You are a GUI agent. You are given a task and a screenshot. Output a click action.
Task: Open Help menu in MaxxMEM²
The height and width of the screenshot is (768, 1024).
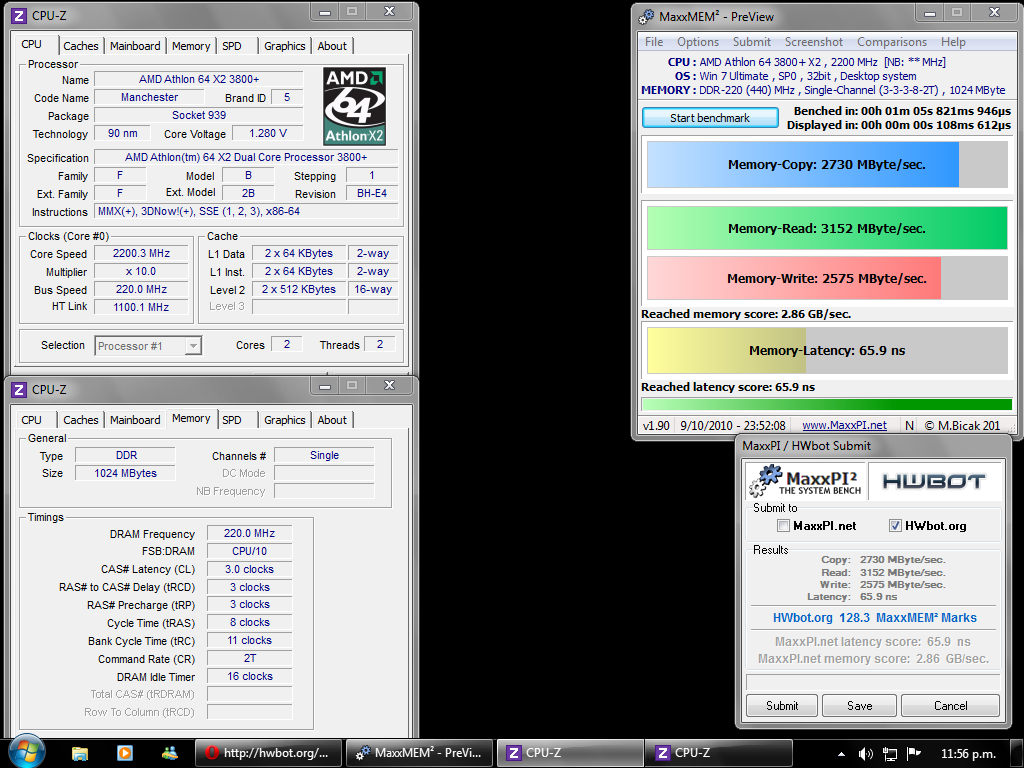tap(953, 42)
